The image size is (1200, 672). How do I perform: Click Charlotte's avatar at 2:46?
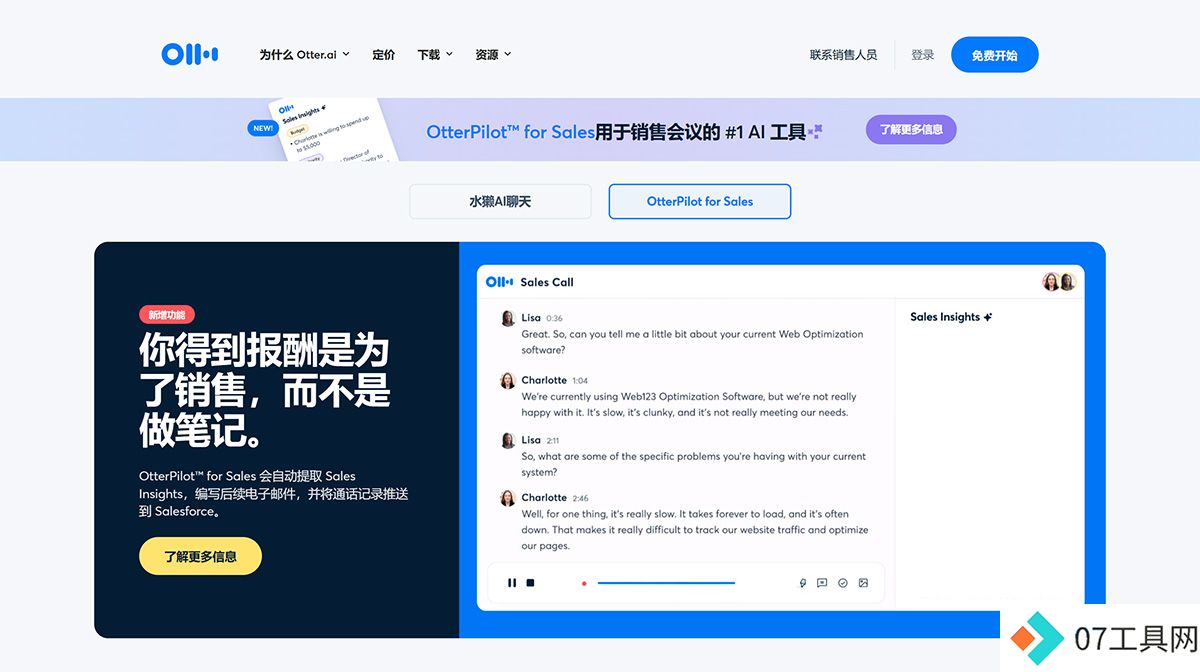[x=507, y=497]
